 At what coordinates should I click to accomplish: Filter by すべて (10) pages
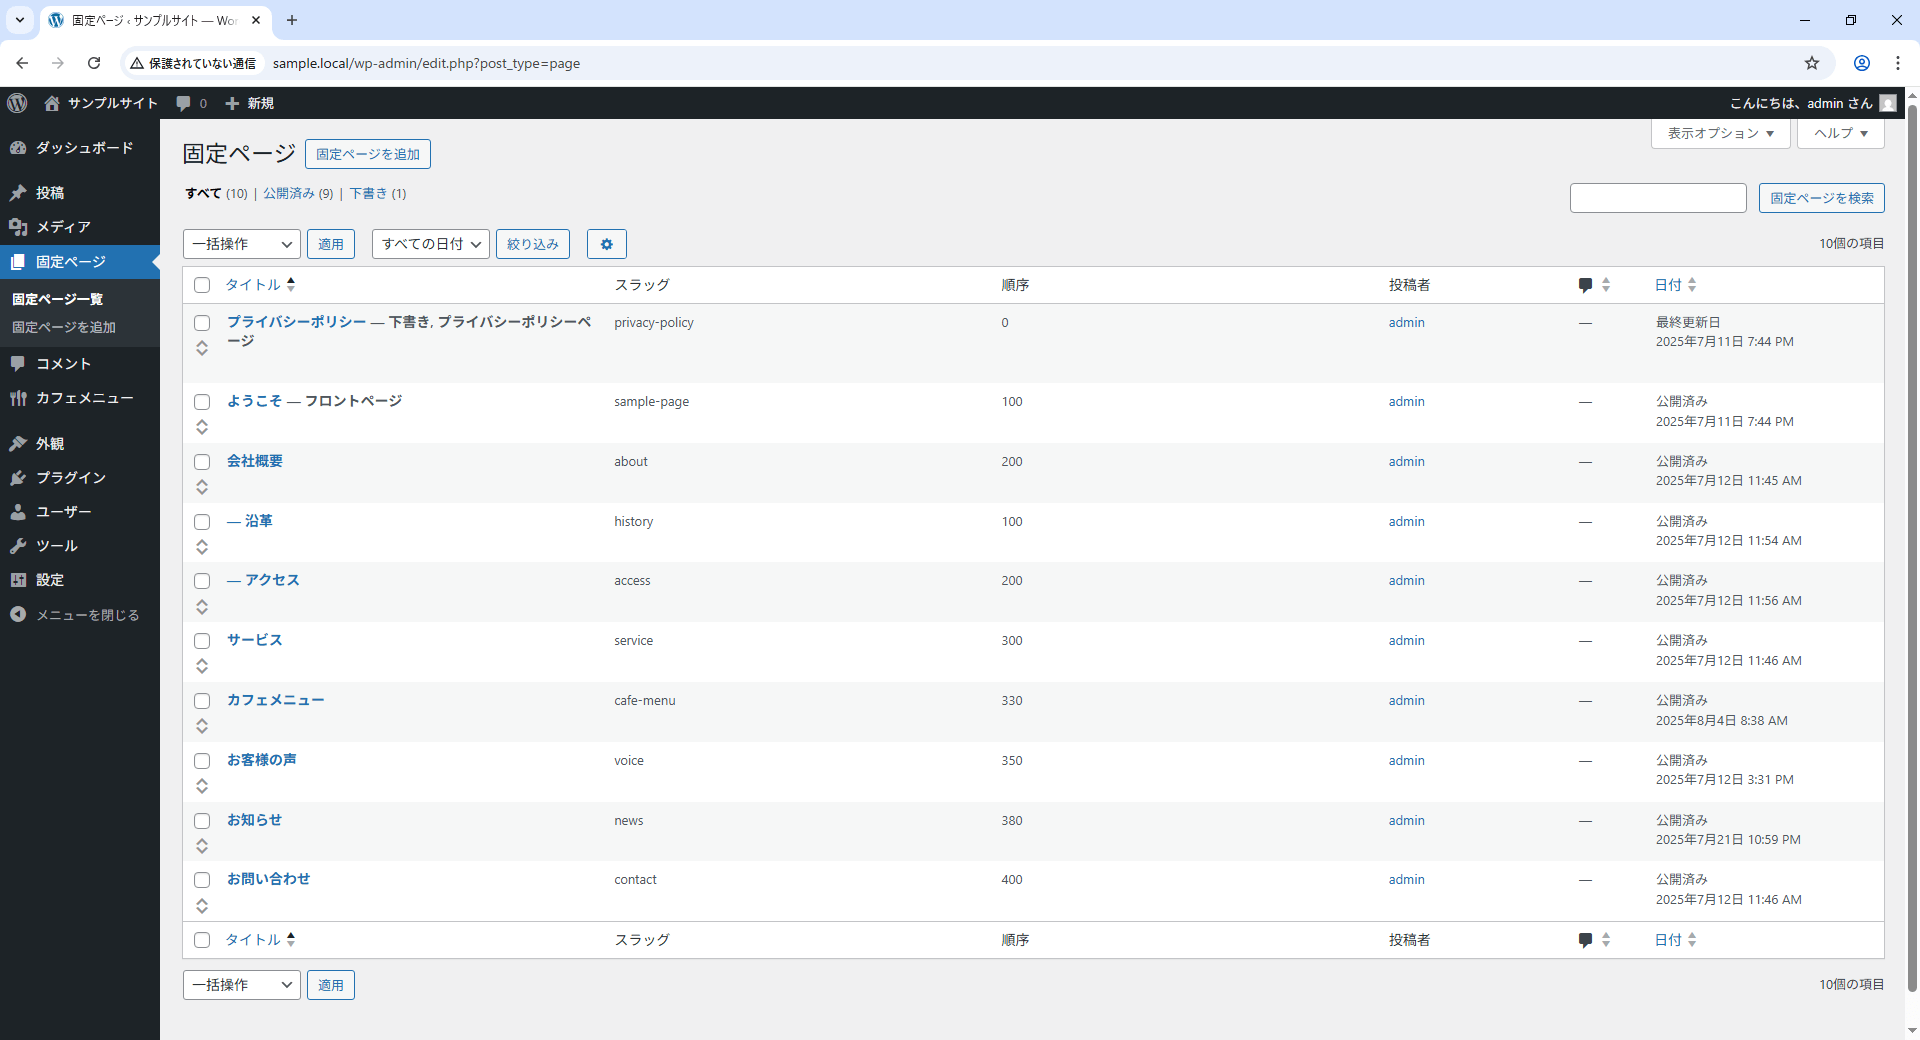pos(216,193)
